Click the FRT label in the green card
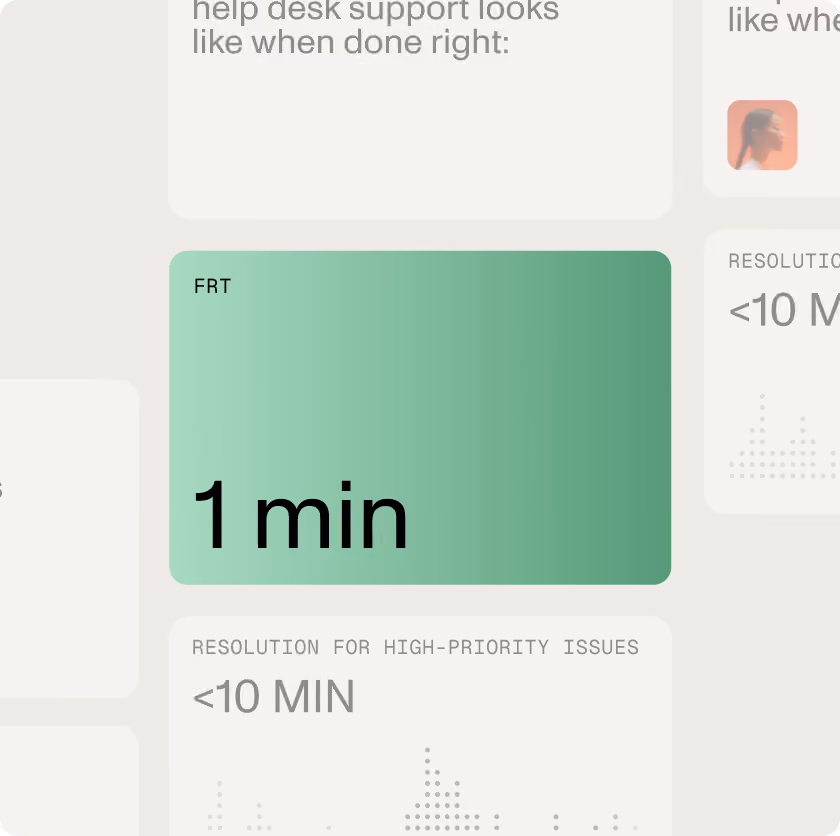This screenshot has height=836, width=840. pos(212,286)
